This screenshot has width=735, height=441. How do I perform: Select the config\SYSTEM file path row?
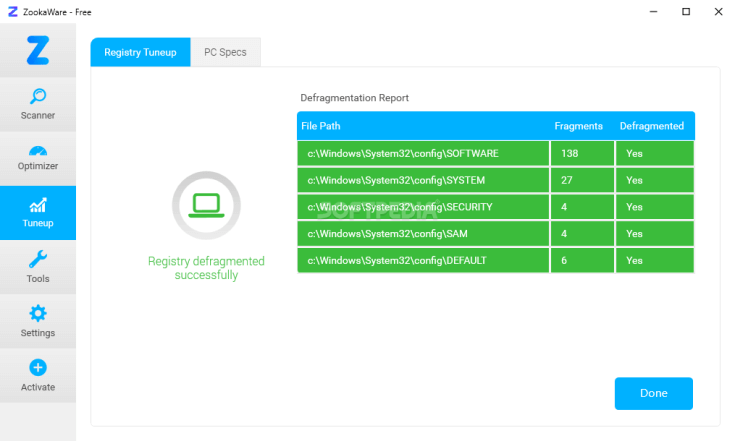[423, 180]
